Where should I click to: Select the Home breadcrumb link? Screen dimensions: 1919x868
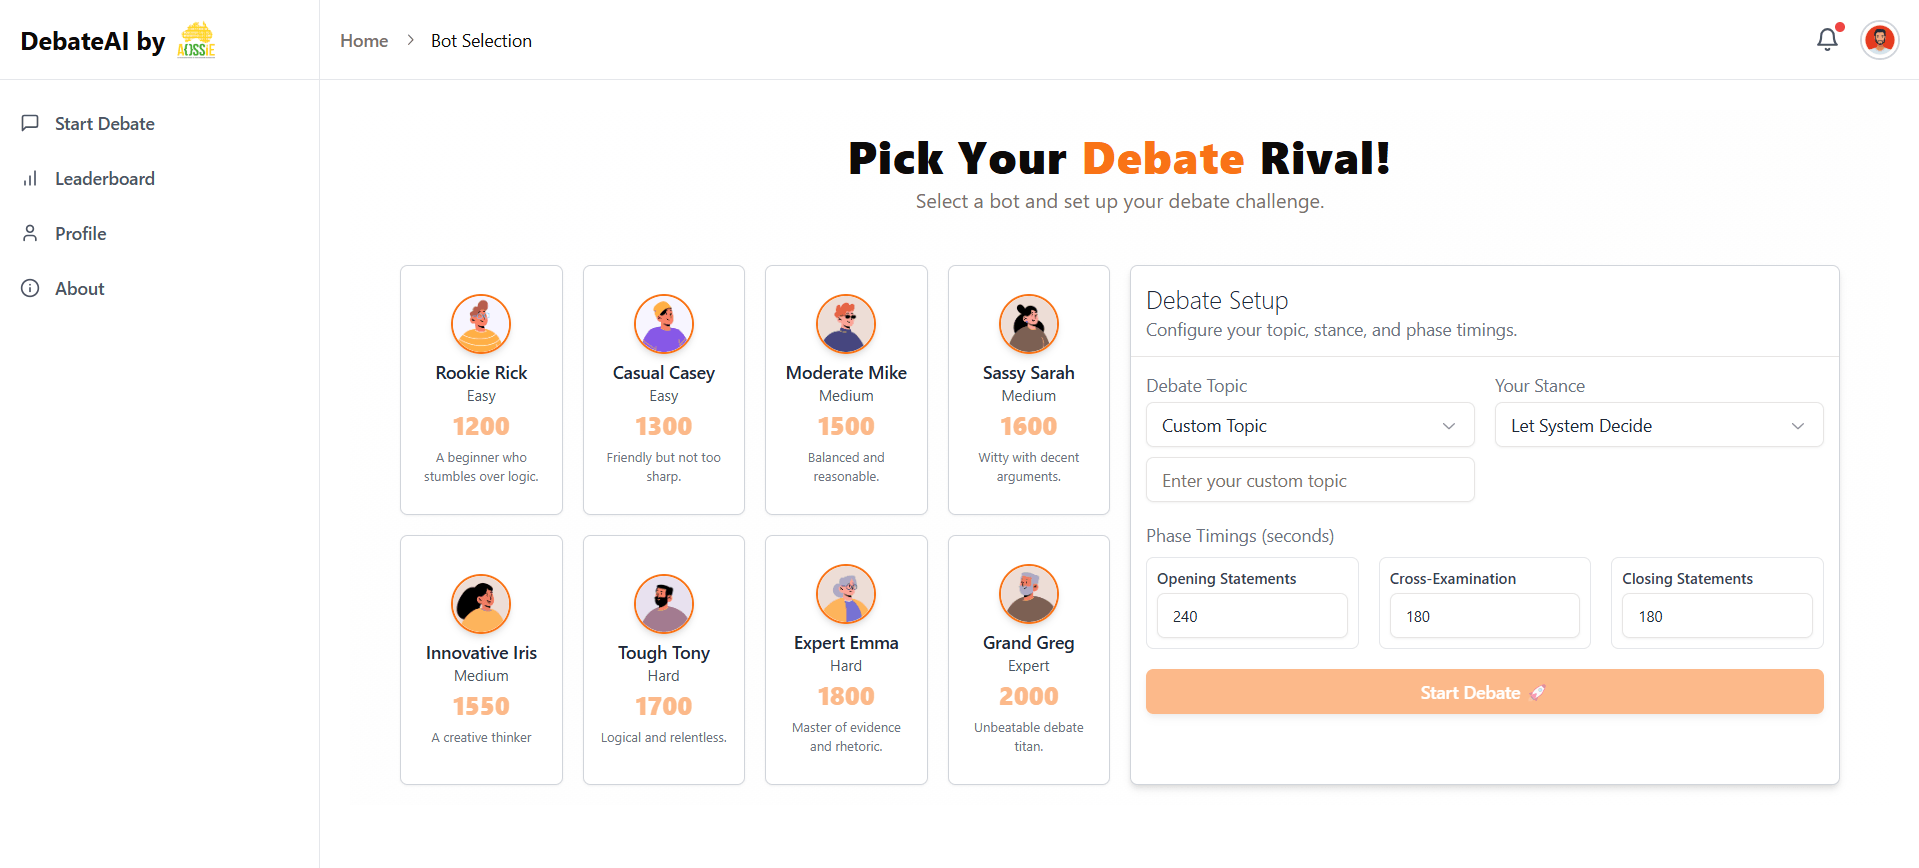[x=364, y=40]
